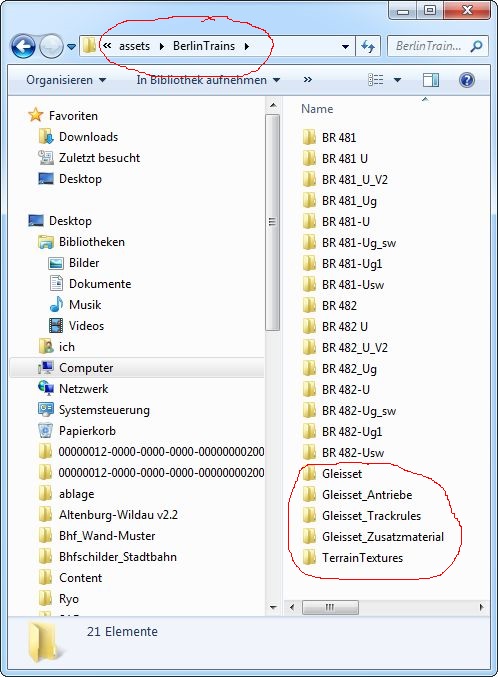Open the view options dropdown arrow
The height and width of the screenshot is (677, 498).
click(x=397, y=80)
